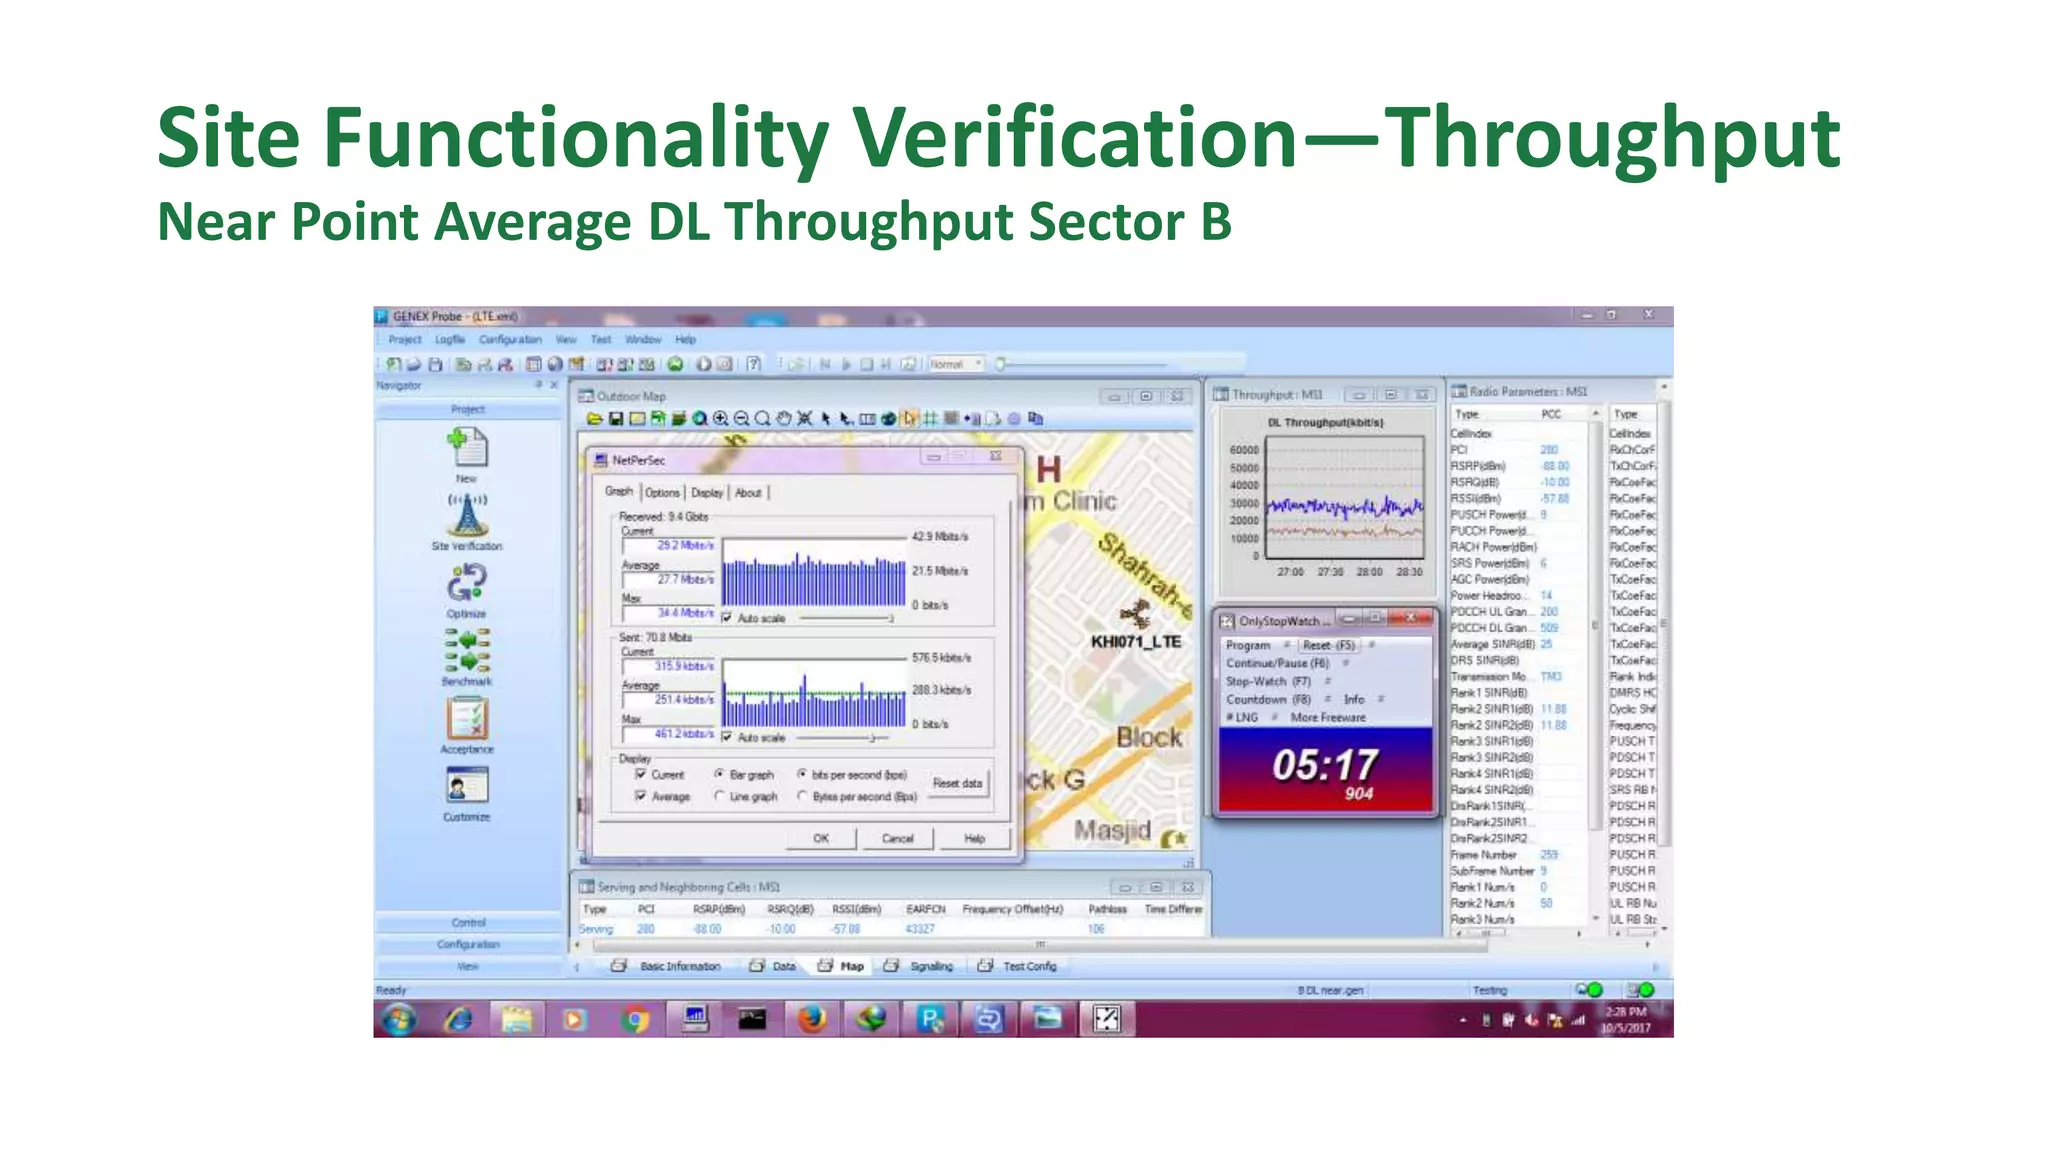Switch to Display tab in NetPerSec
Image resolution: width=2048 pixels, height=1152 pixels.
coord(707,492)
